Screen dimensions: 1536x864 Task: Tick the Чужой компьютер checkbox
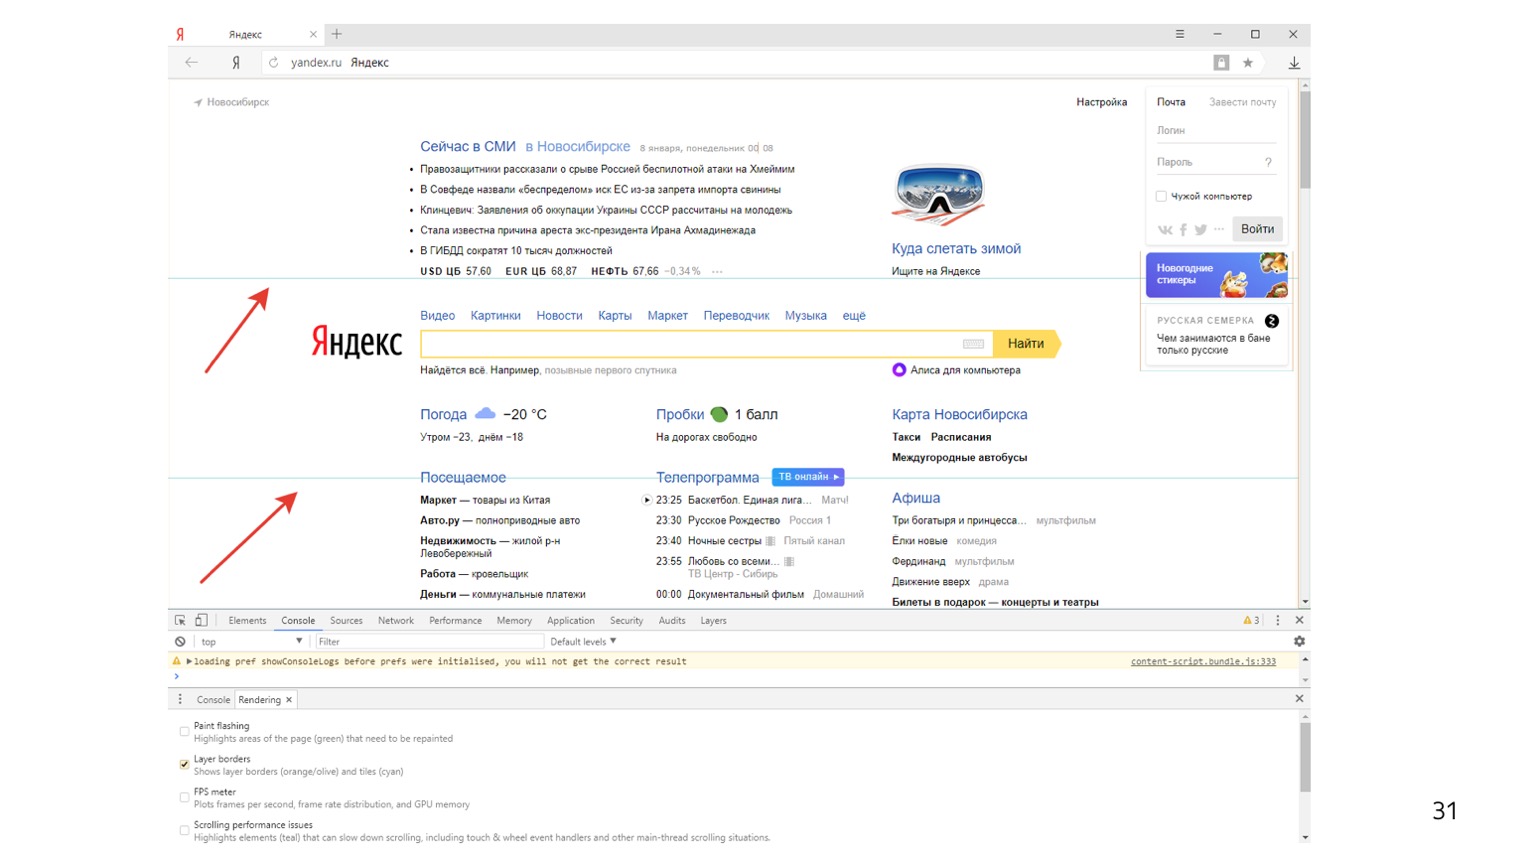(1161, 196)
